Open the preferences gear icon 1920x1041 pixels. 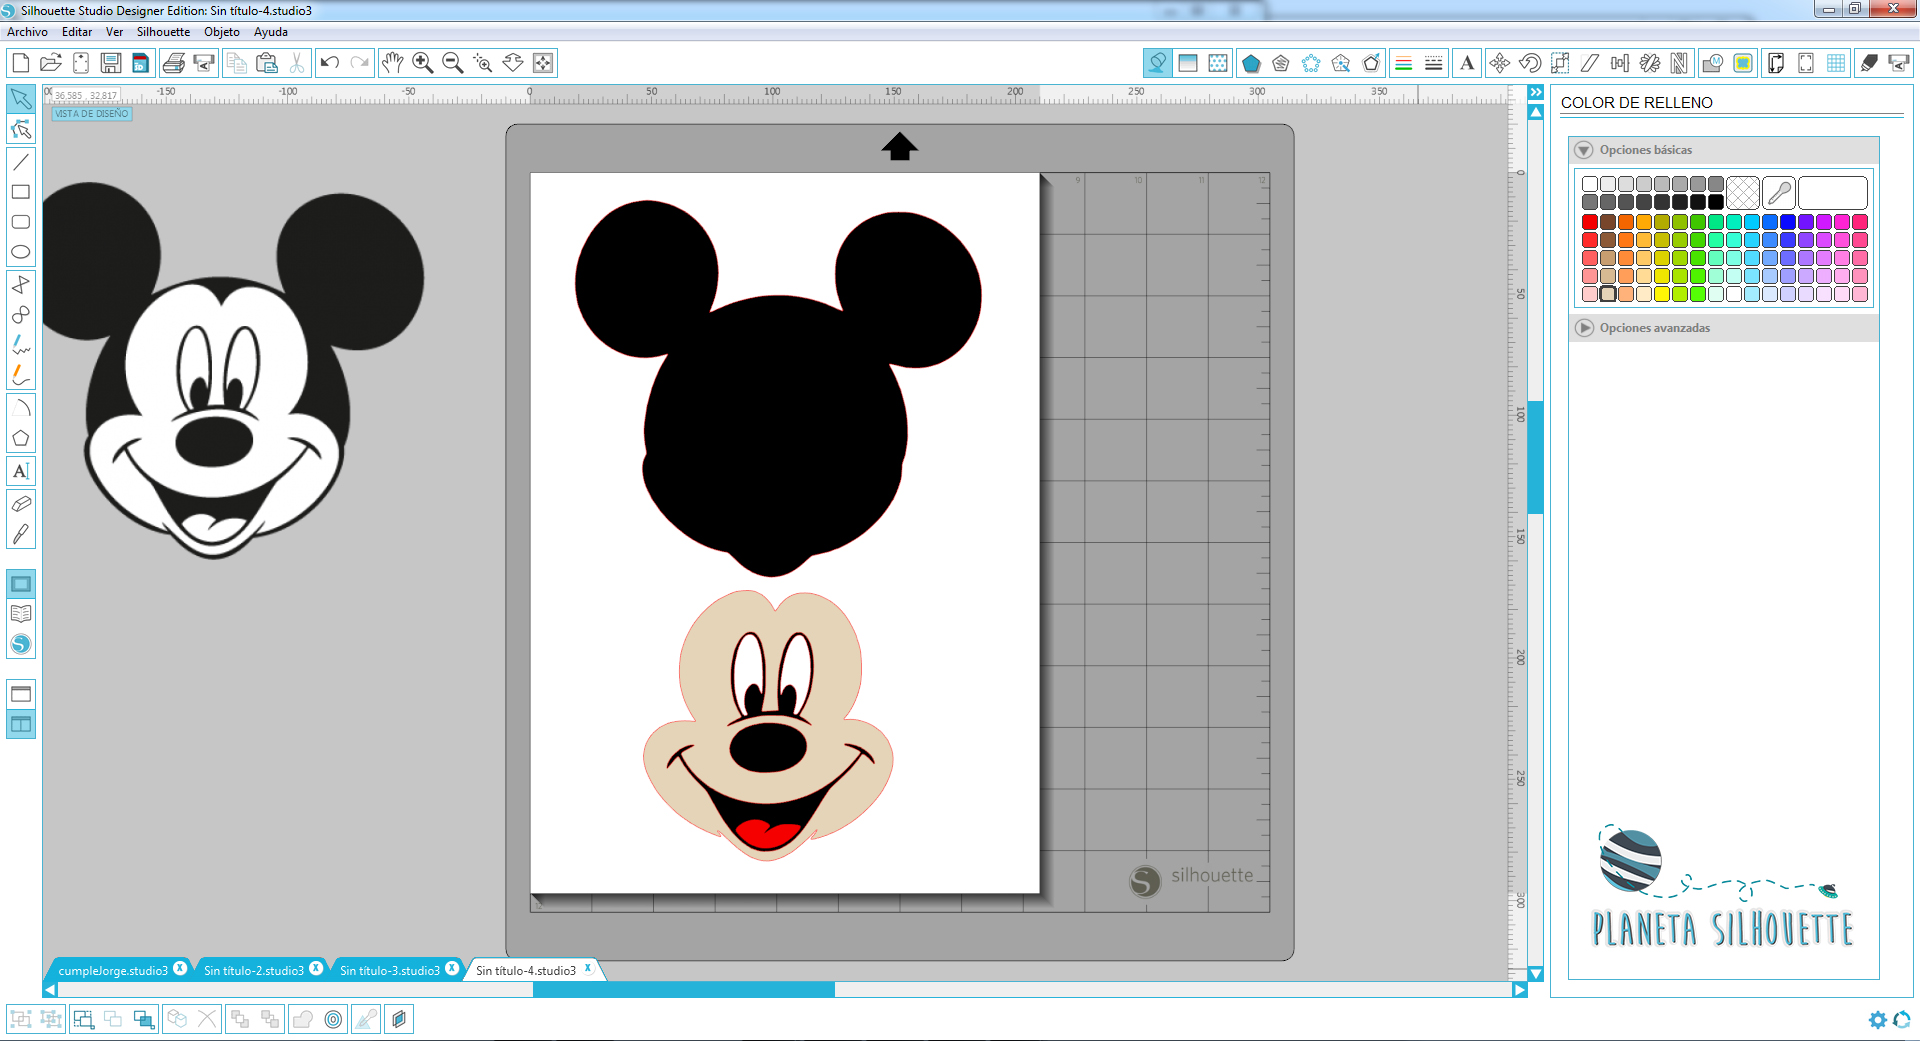1877,1020
